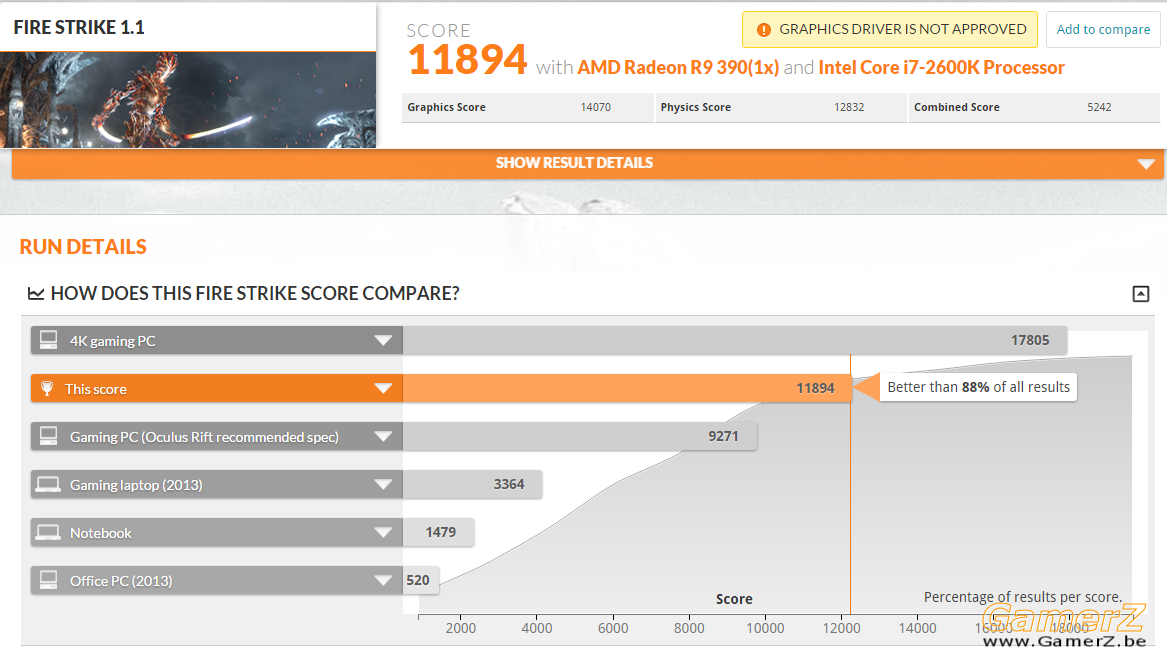This screenshot has width=1167, height=657.
Task: Click the Run Details heading
Action: tap(83, 247)
